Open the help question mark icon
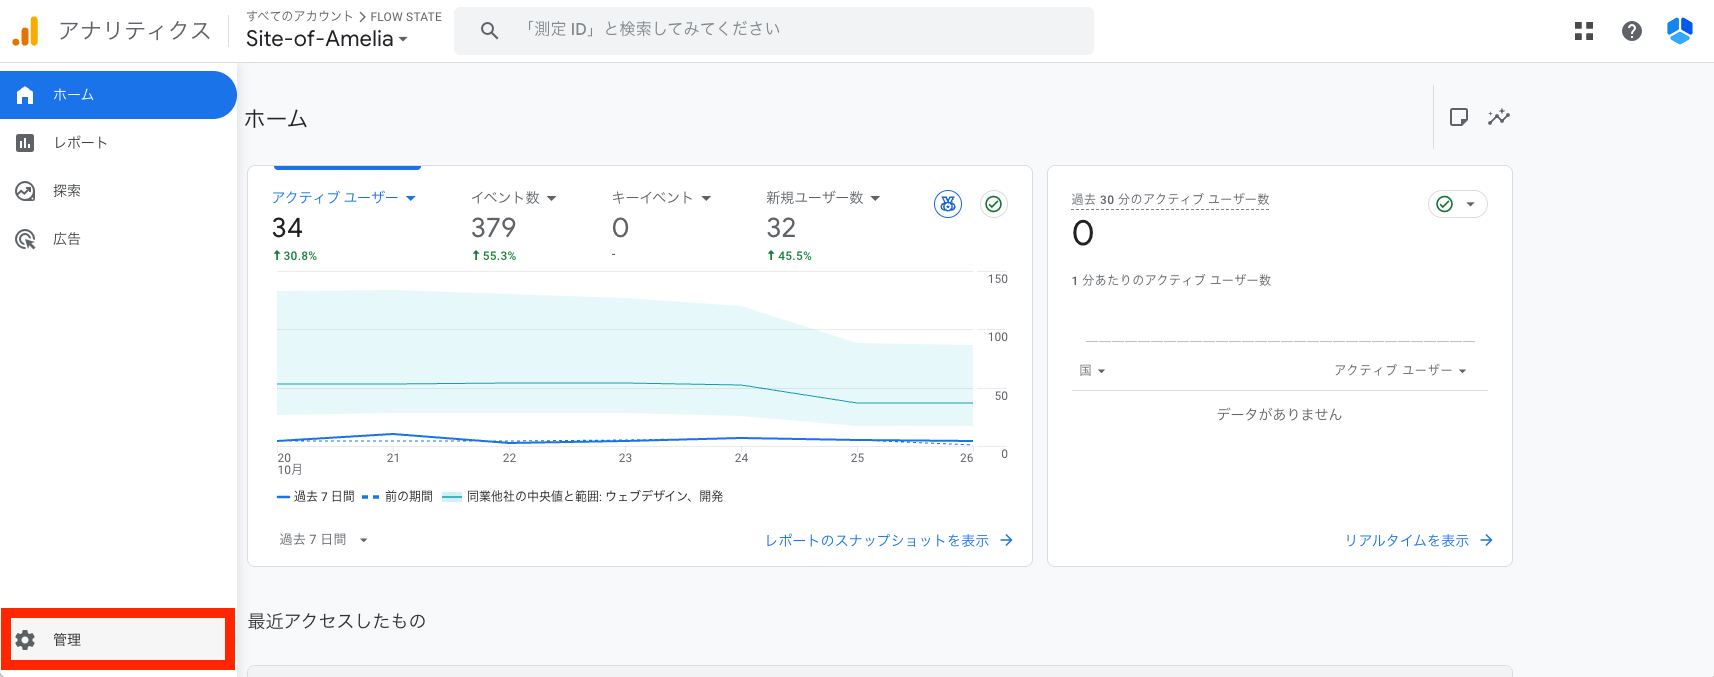This screenshot has width=1714, height=677. [x=1632, y=31]
